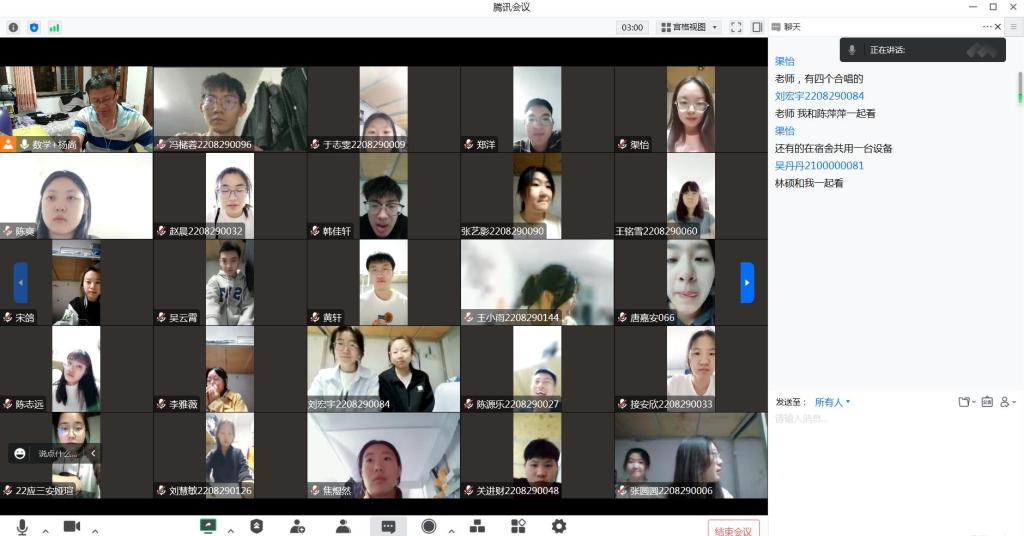This screenshot has width=1024, height=536.
Task: Click the chat icon in bottom toolbar
Action: (388, 526)
